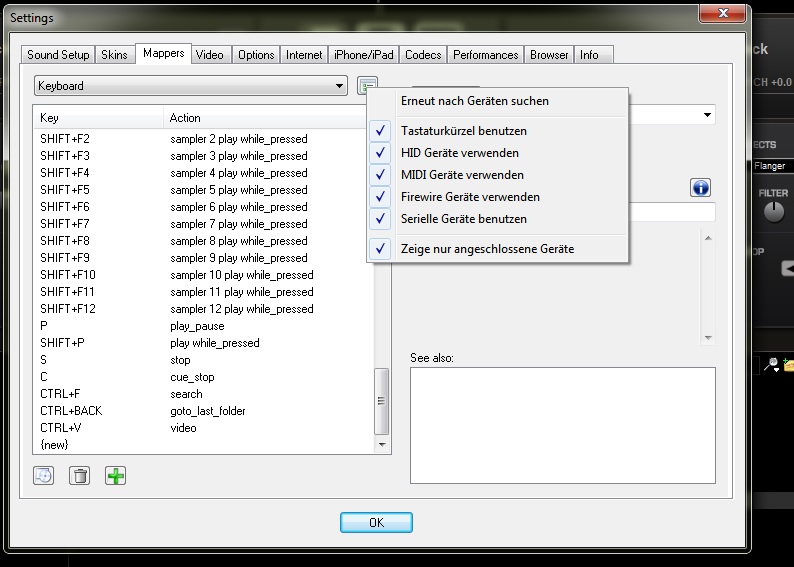Disable 'Zeige nur angeschlossene Geräte'
The image size is (794, 567).
[487, 249]
